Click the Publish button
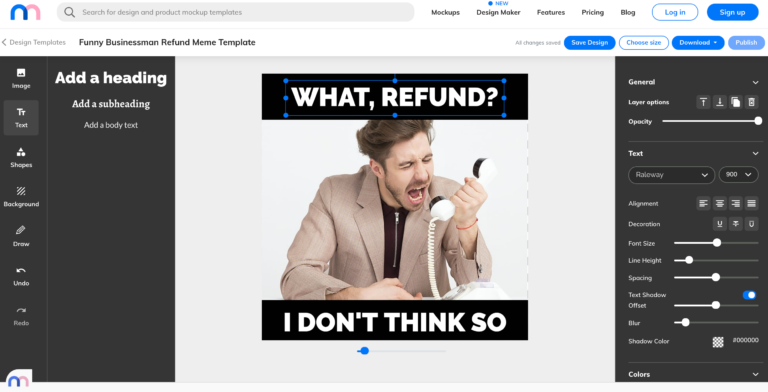 click(746, 43)
